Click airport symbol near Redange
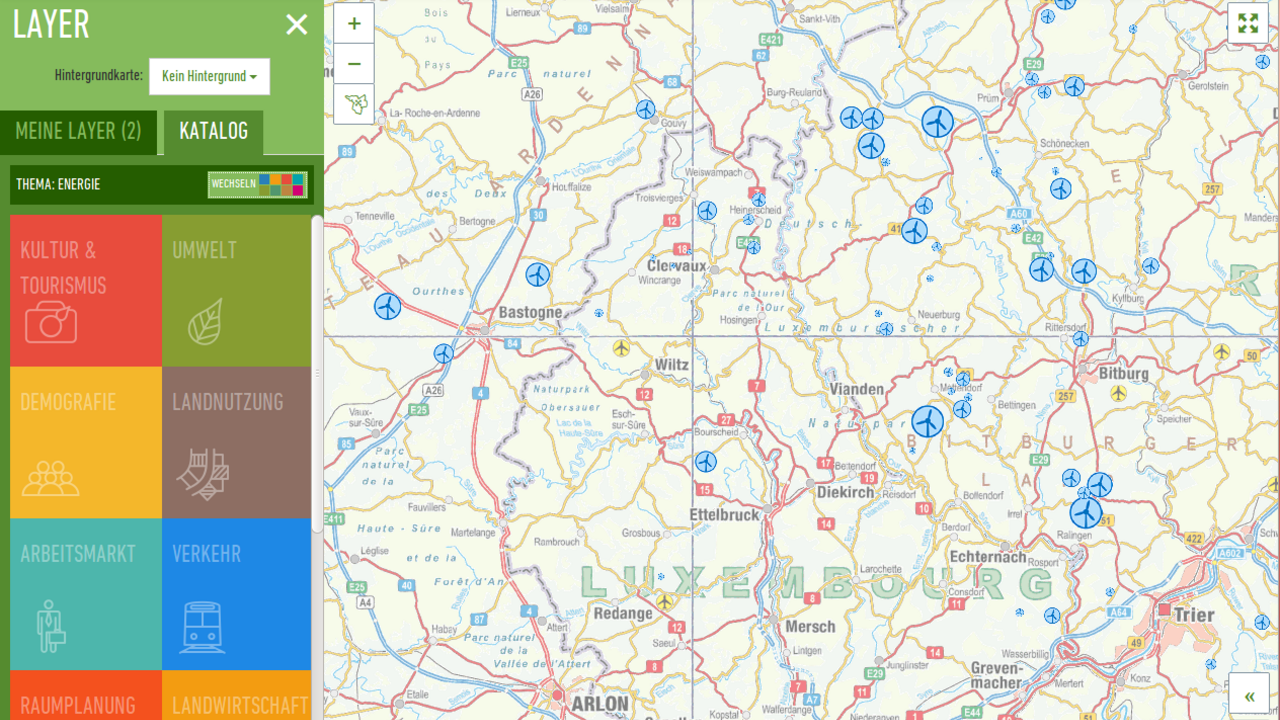This screenshot has height=720, width=1280. coord(664,601)
